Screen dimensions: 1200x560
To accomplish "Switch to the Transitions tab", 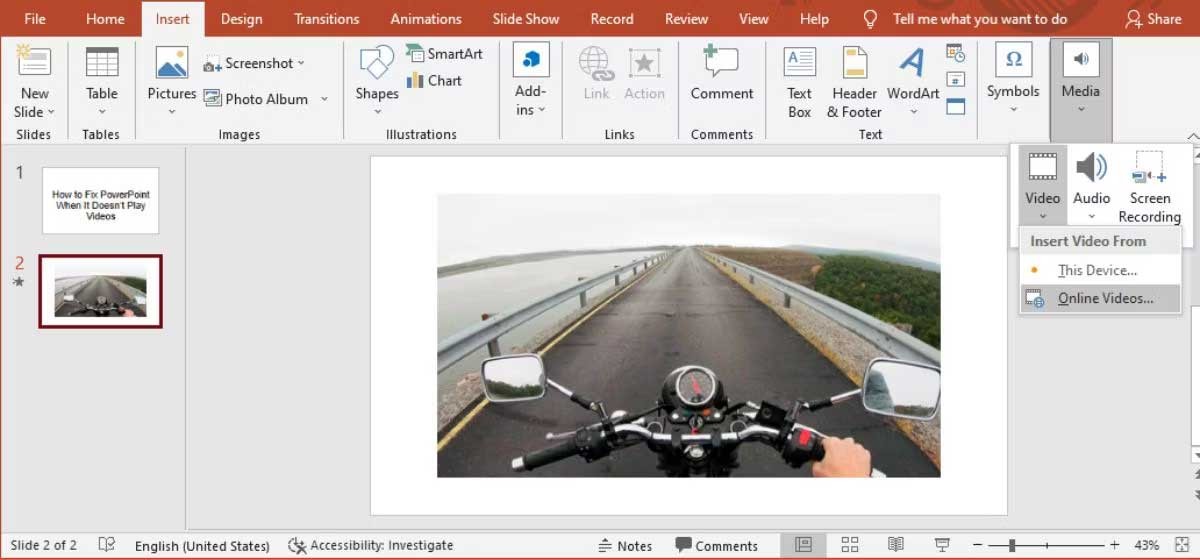I will (326, 19).
